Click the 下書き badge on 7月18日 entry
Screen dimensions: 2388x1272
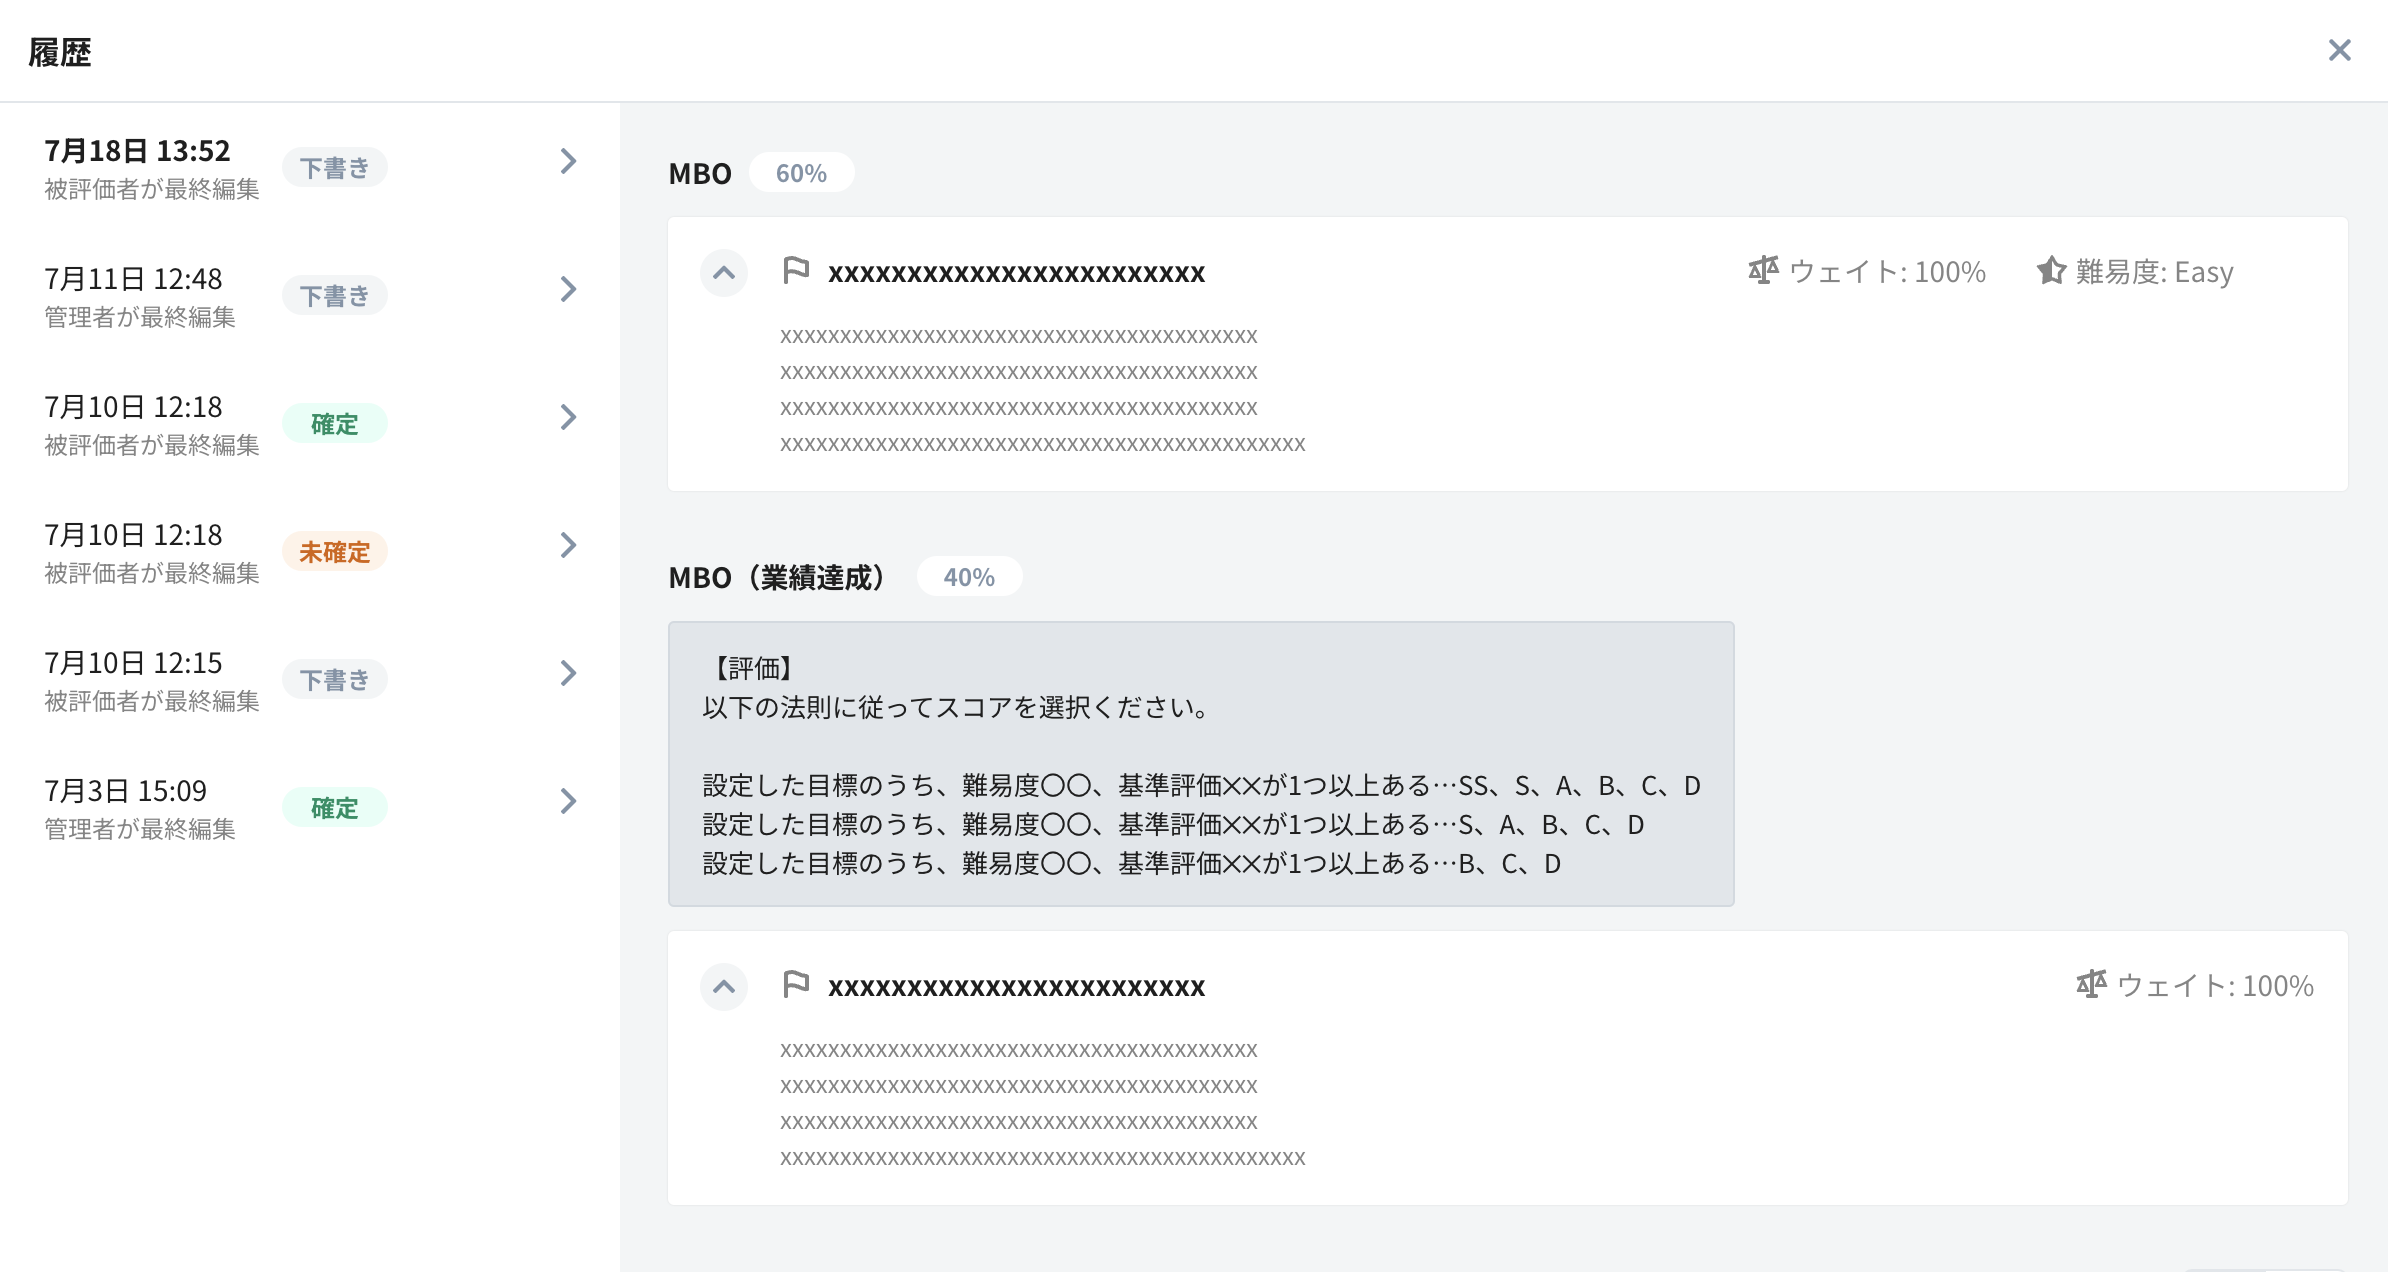pos(334,168)
